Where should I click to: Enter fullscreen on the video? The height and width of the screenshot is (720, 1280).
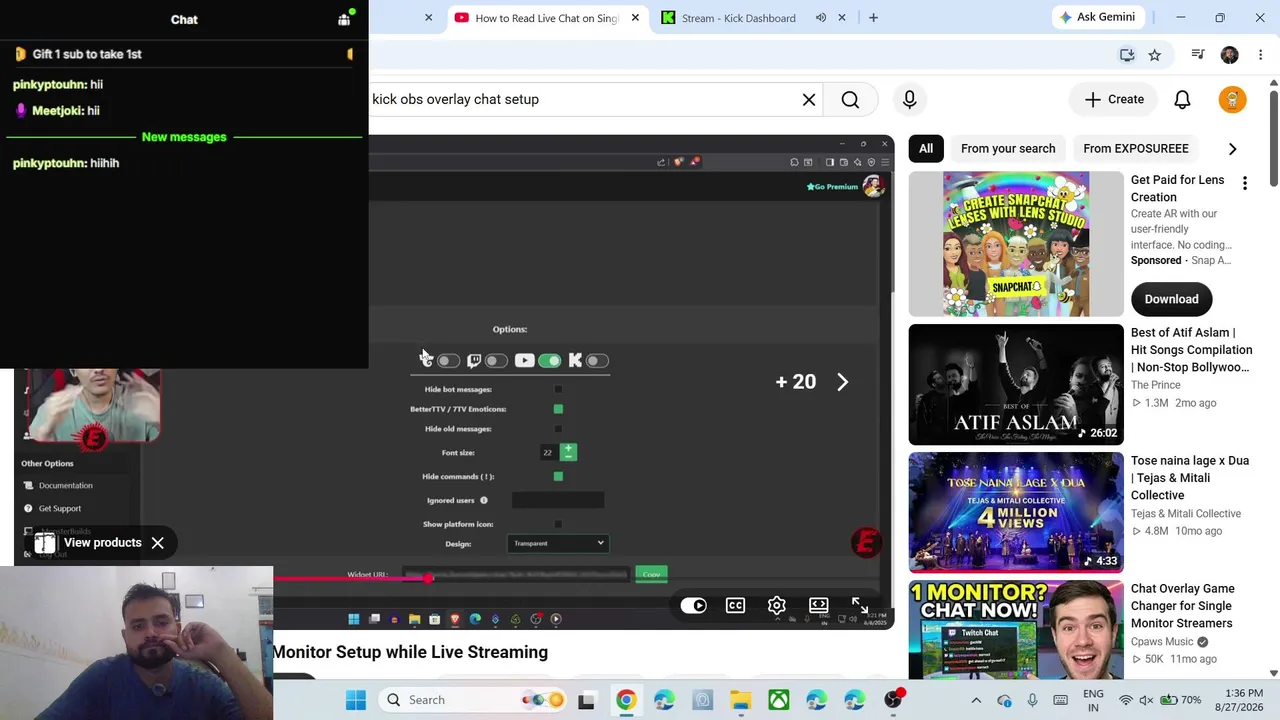[x=860, y=605]
